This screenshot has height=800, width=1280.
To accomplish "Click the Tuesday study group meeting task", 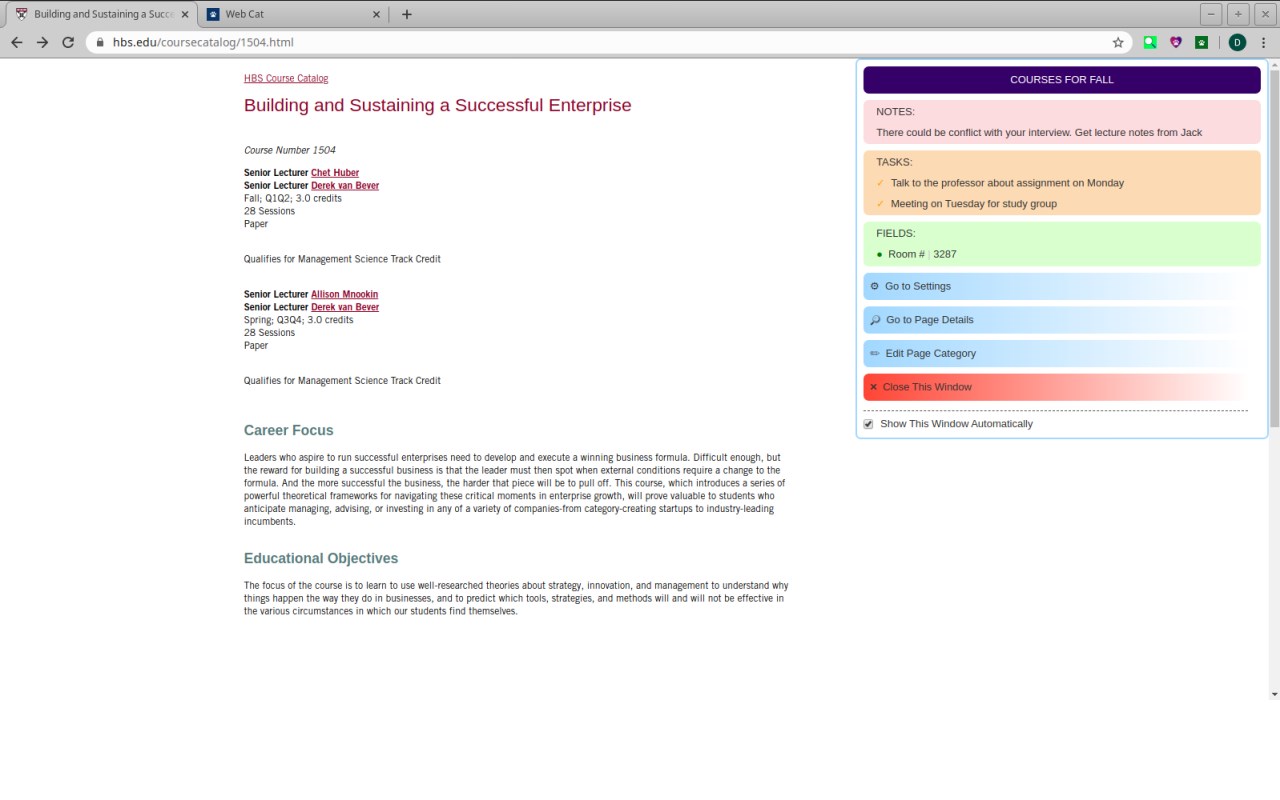I will [x=973, y=204].
